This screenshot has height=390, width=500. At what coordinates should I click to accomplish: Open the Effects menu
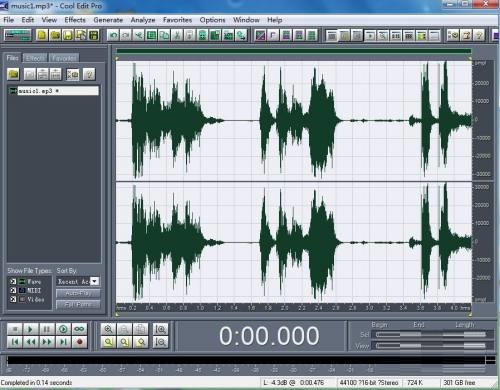(x=75, y=20)
